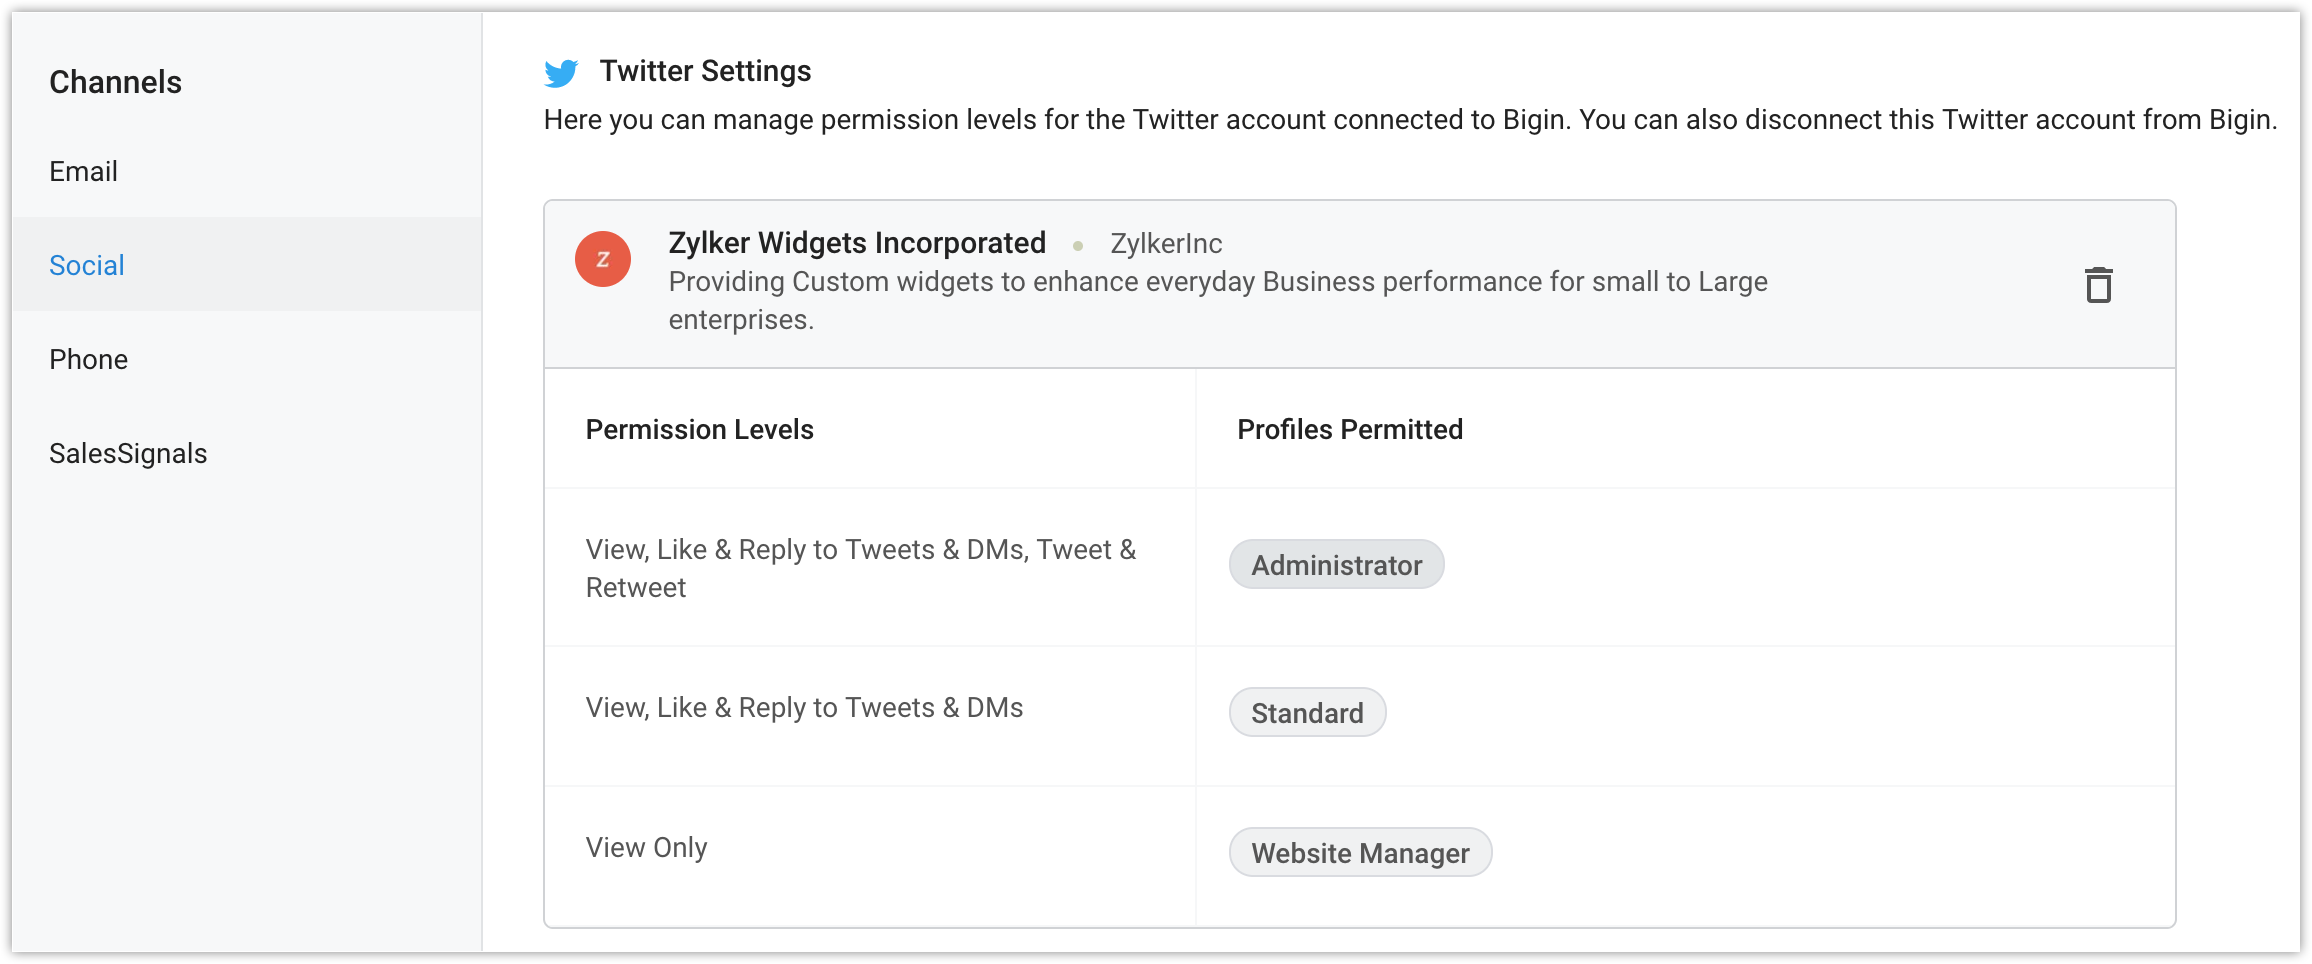
Task: Open the Phone channel settings
Action: [x=89, y=360]
